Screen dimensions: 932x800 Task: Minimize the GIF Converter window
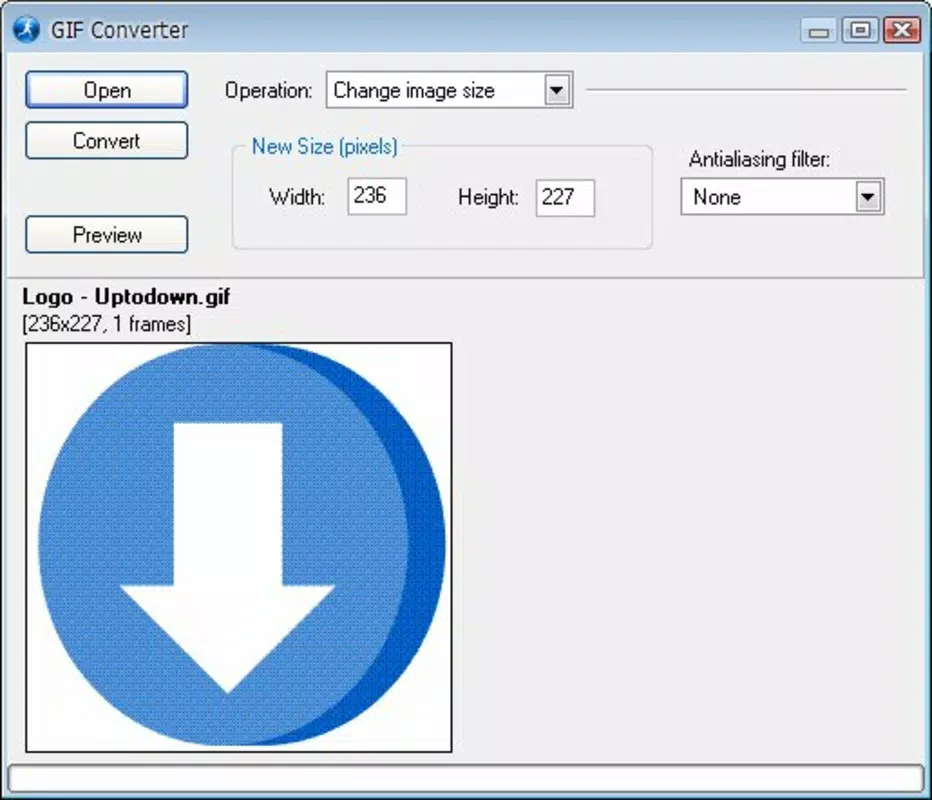pyautogui.click(x=818, y=30)
